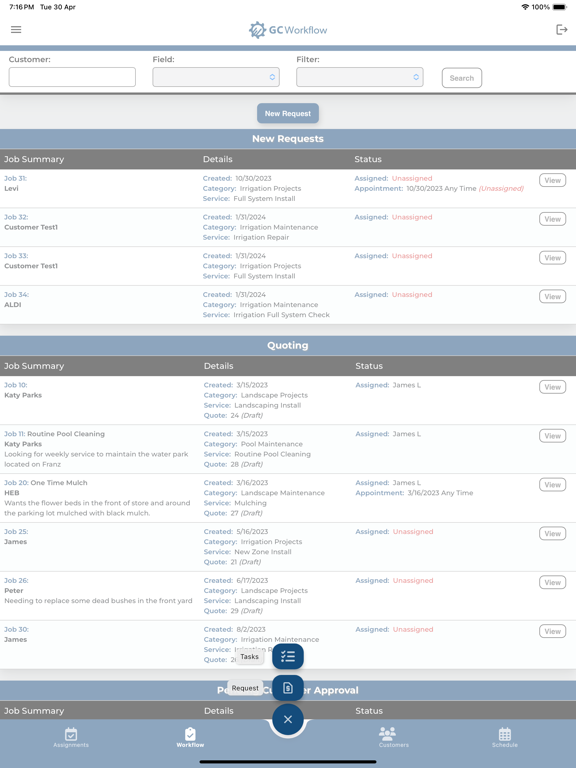Select the 10/30/2023 Any Time appointment

click(441, 189)
